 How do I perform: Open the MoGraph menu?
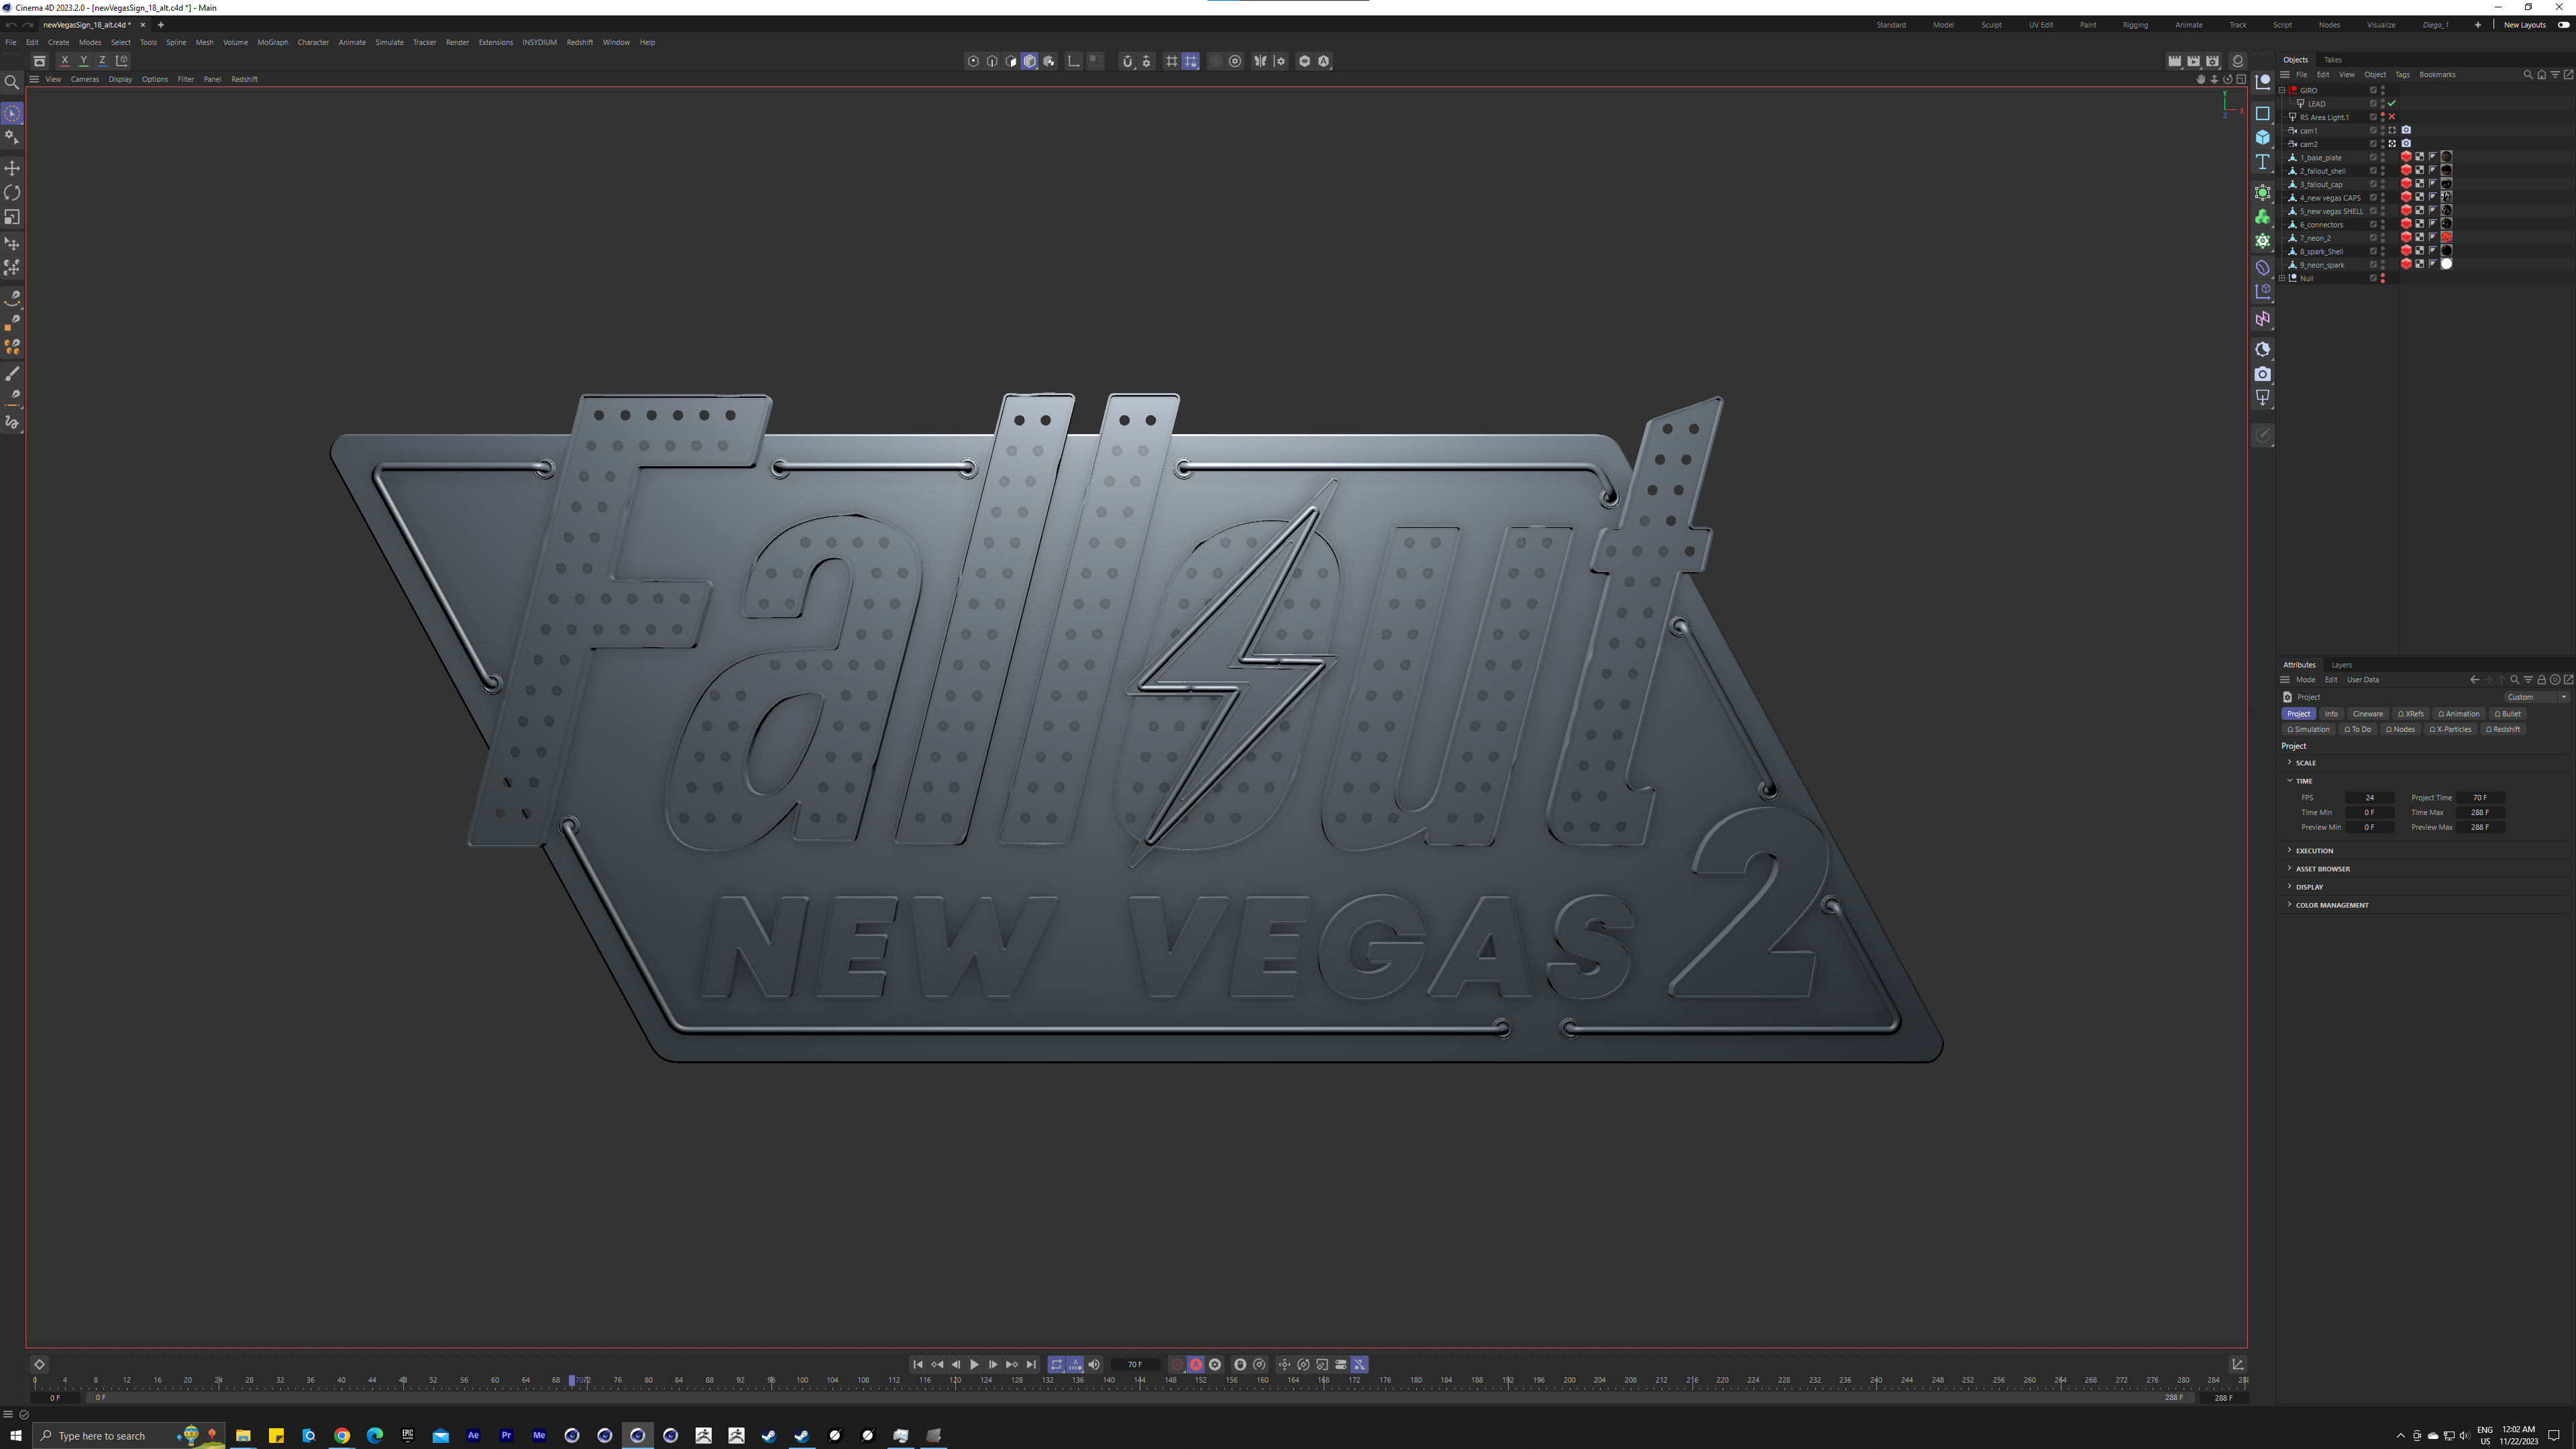click(272, 42)
